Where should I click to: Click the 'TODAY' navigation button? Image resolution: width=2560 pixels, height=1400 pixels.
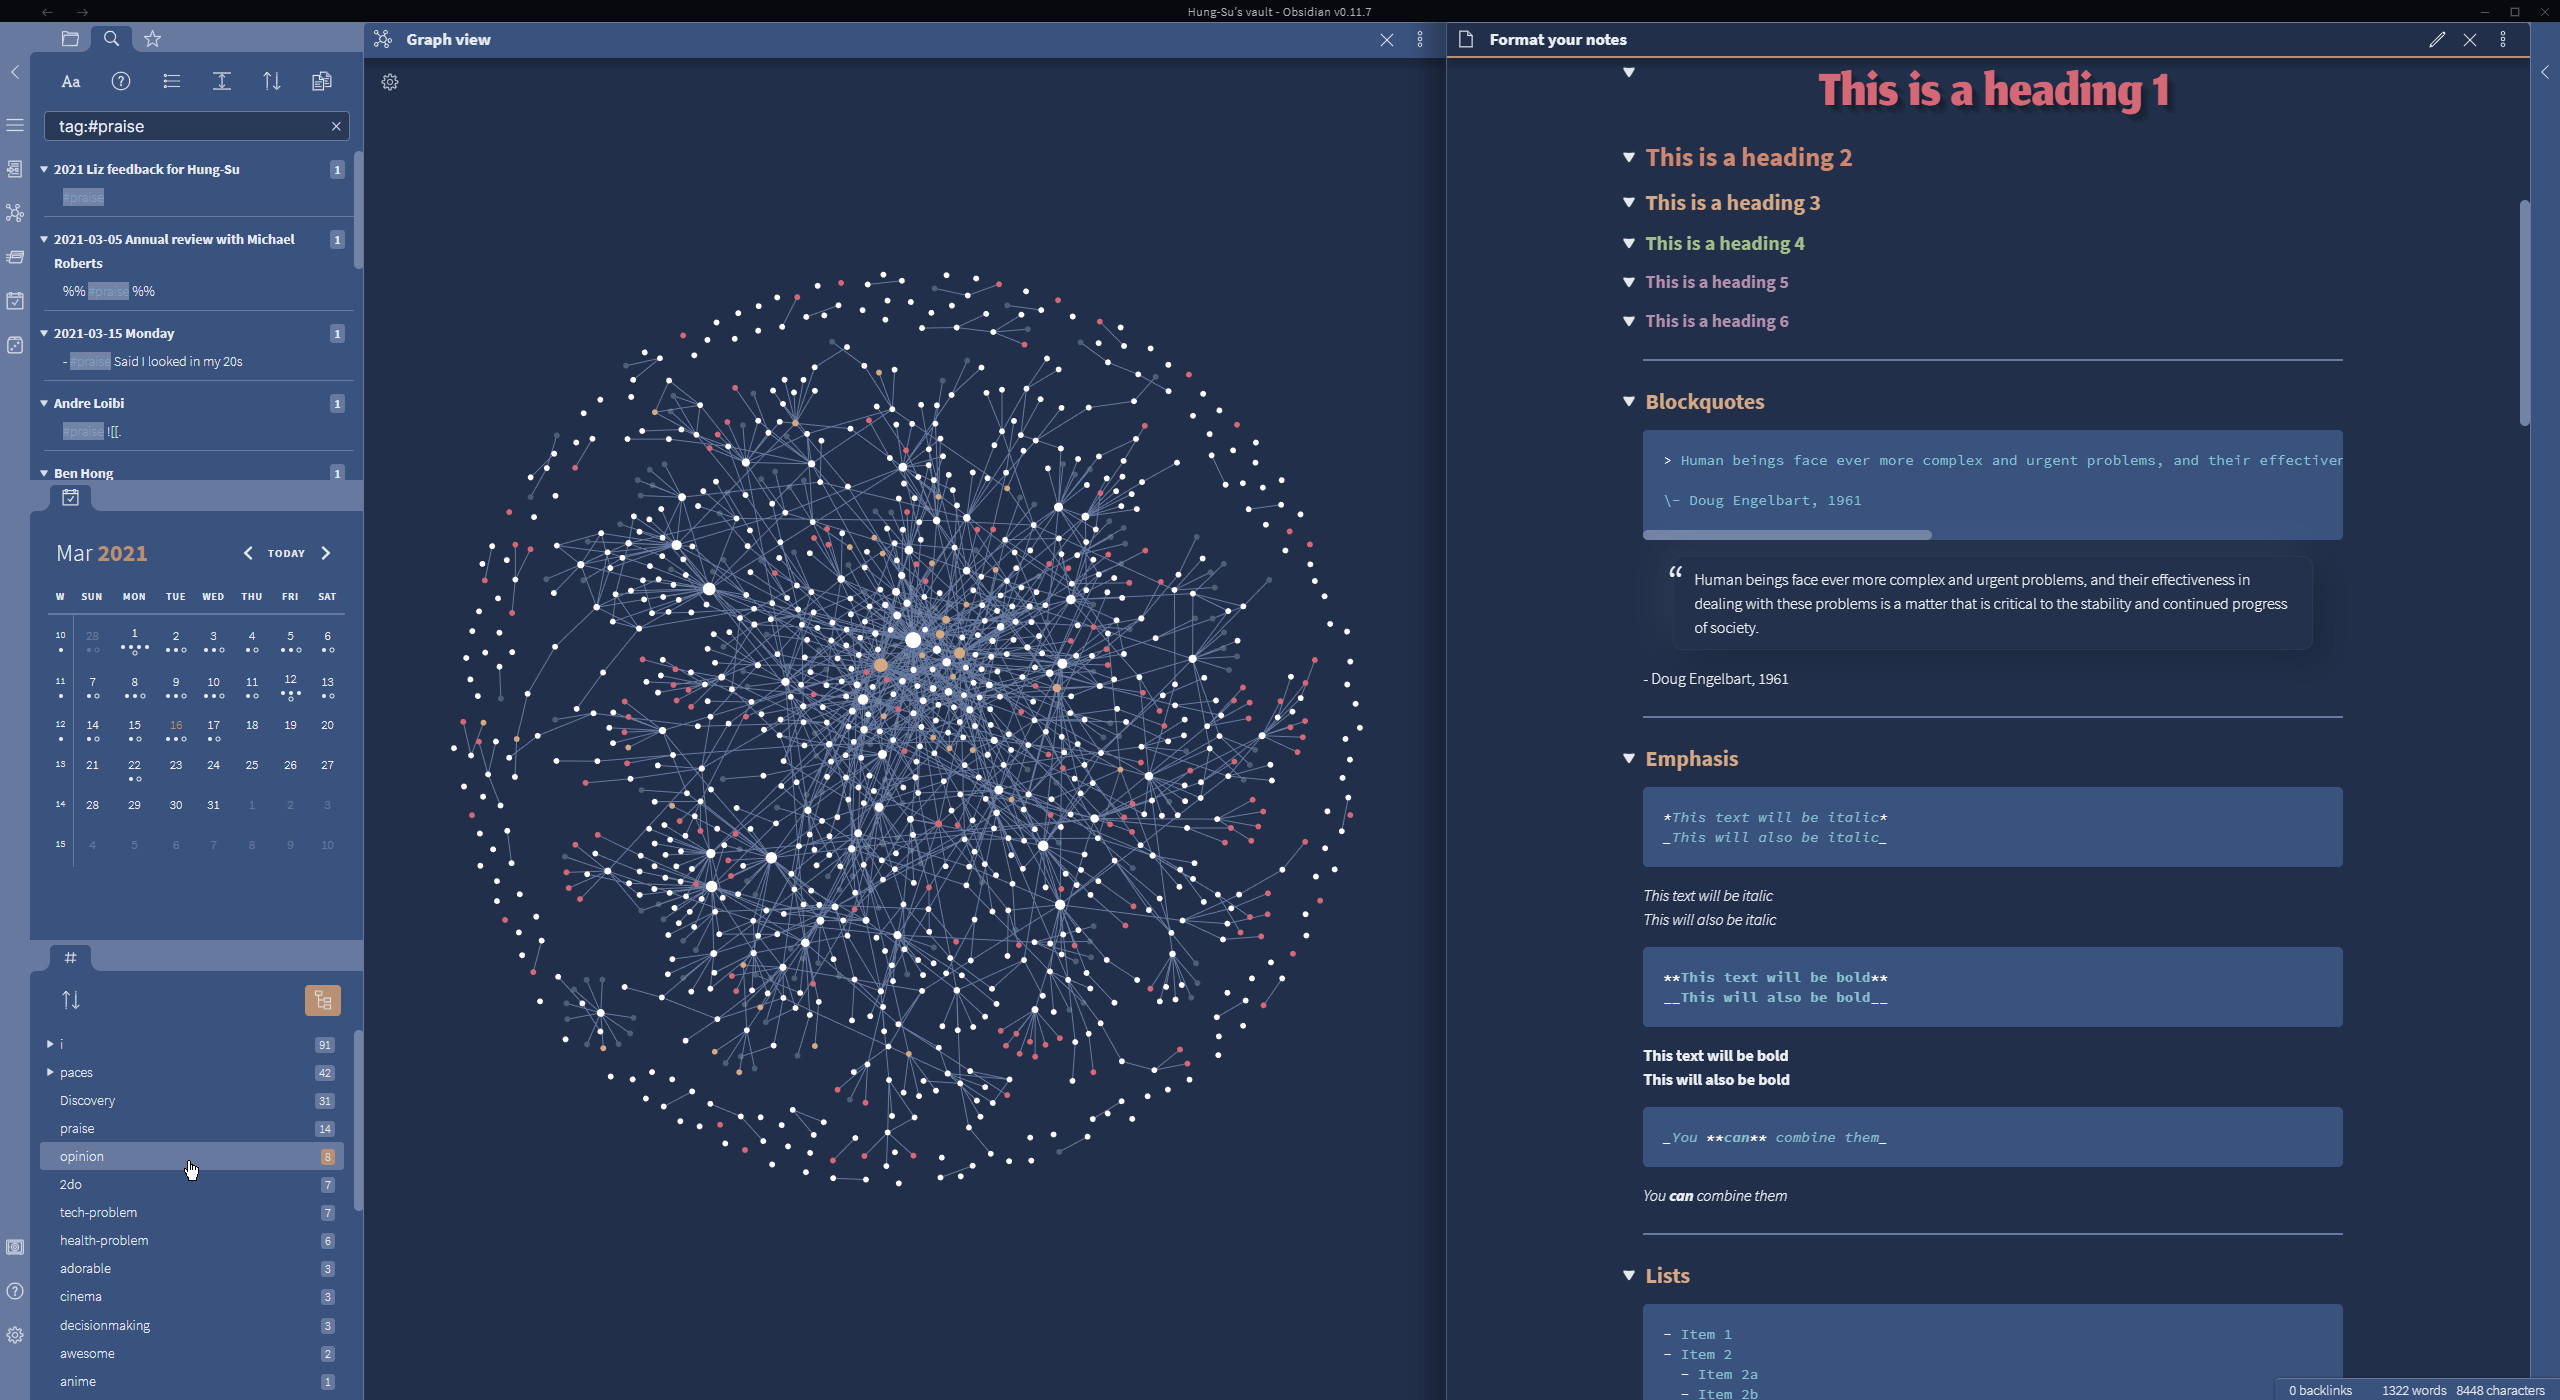284,552
